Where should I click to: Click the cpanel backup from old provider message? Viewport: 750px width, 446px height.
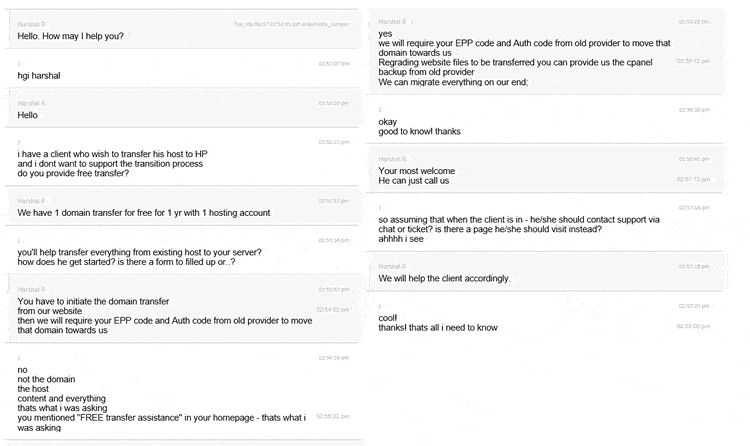point(515,67)
